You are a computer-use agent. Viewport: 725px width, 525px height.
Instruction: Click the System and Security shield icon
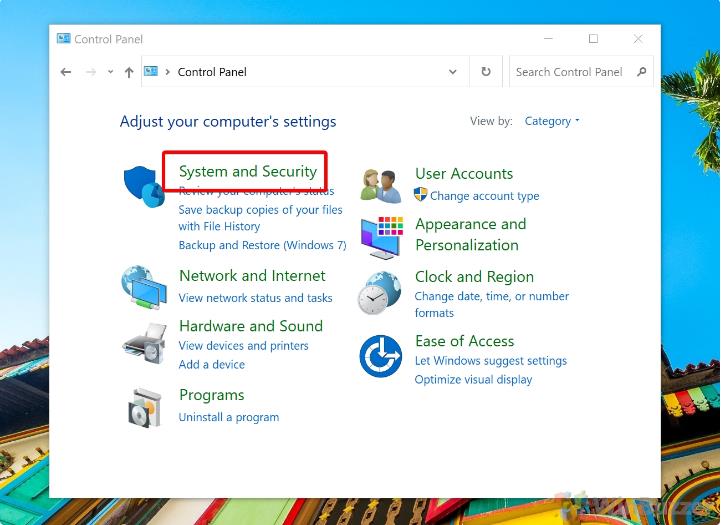pos(144,187)
